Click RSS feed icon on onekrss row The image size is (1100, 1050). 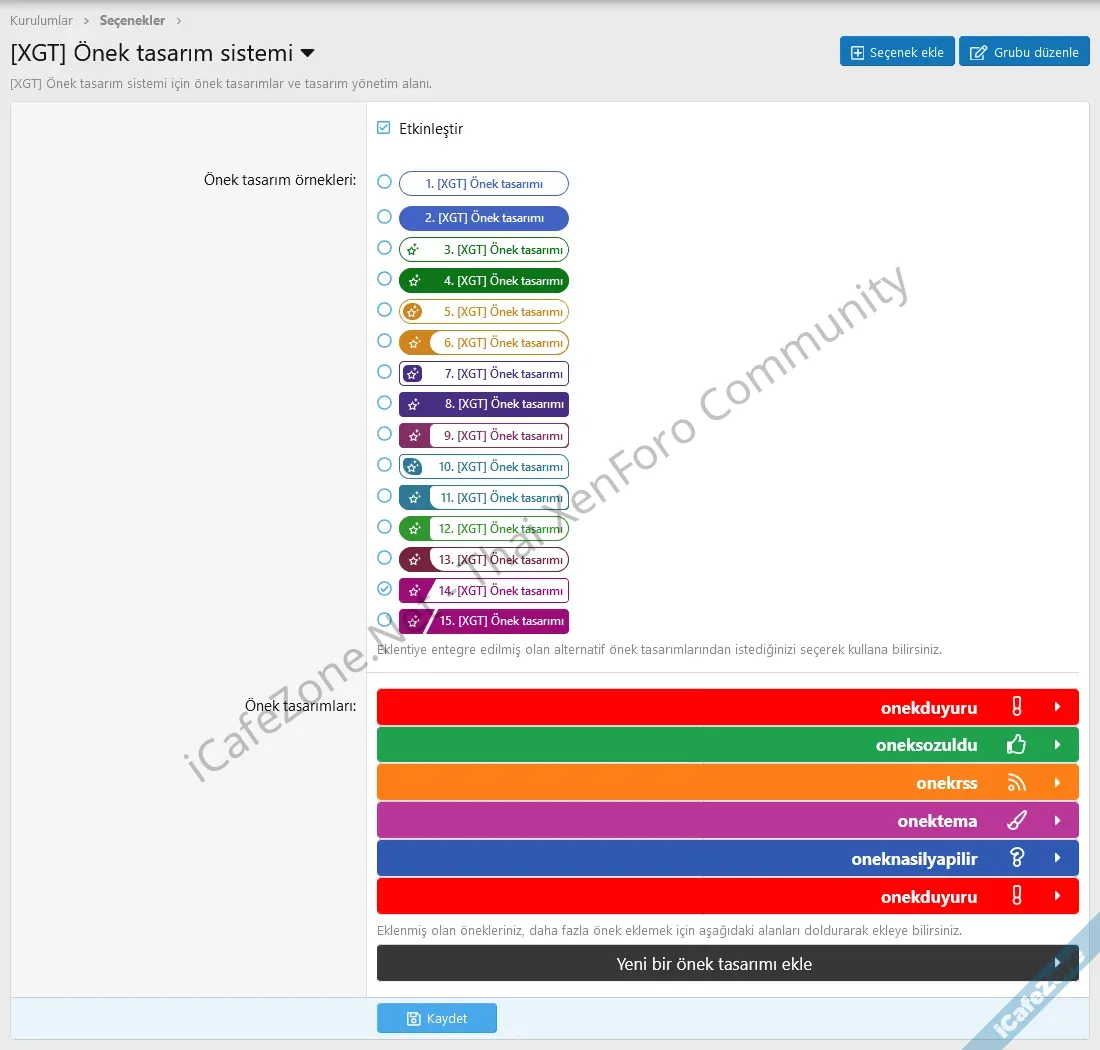(x=1017, y=783)
